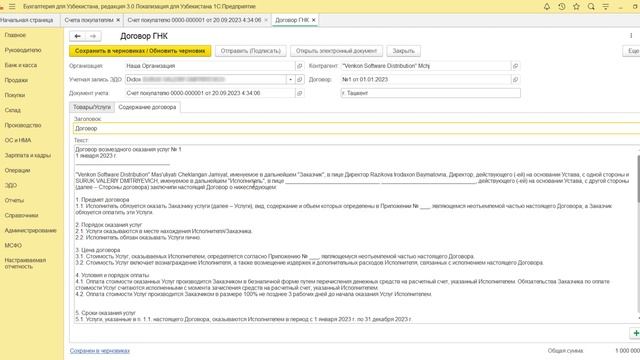Click the Документ учета input field
The image size is (640, 360).
[x=210, y=93]
